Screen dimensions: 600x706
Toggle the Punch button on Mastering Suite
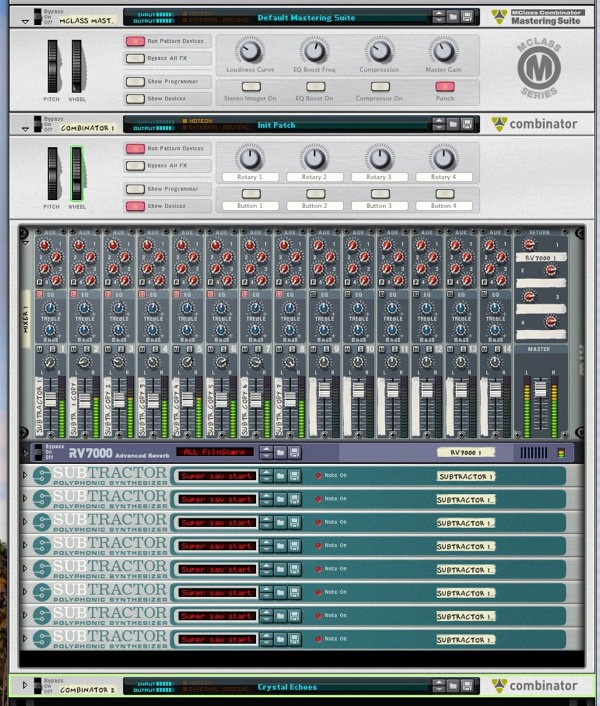click(444, 87)
